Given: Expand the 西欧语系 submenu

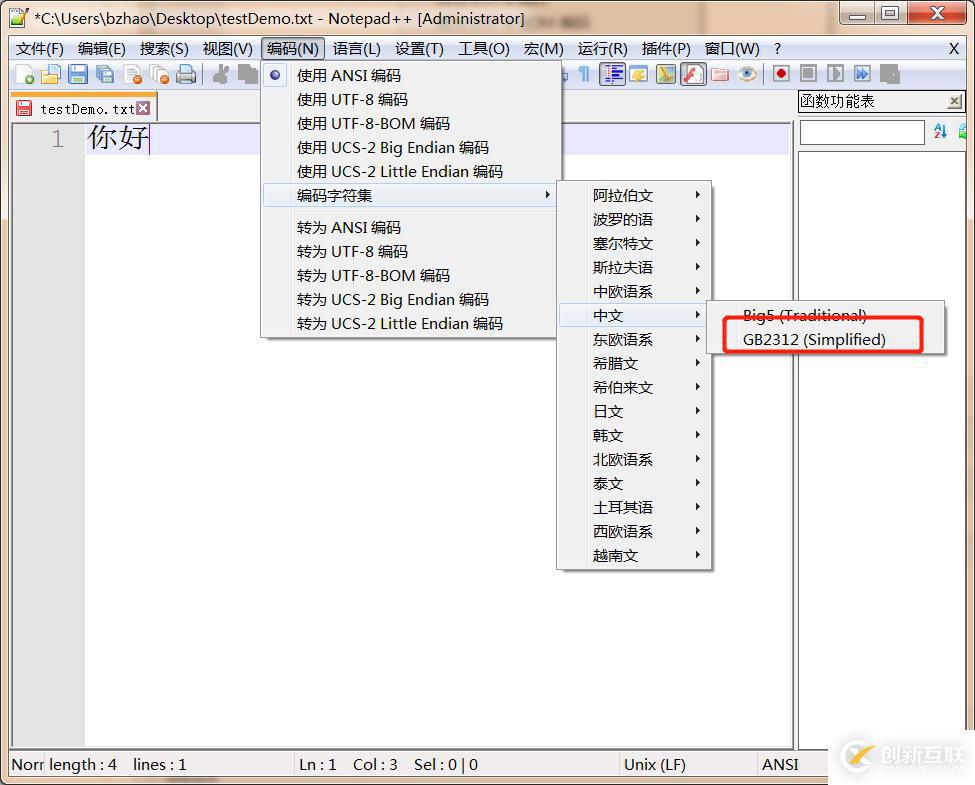Looking at the screenshot, I should [620, 531].
